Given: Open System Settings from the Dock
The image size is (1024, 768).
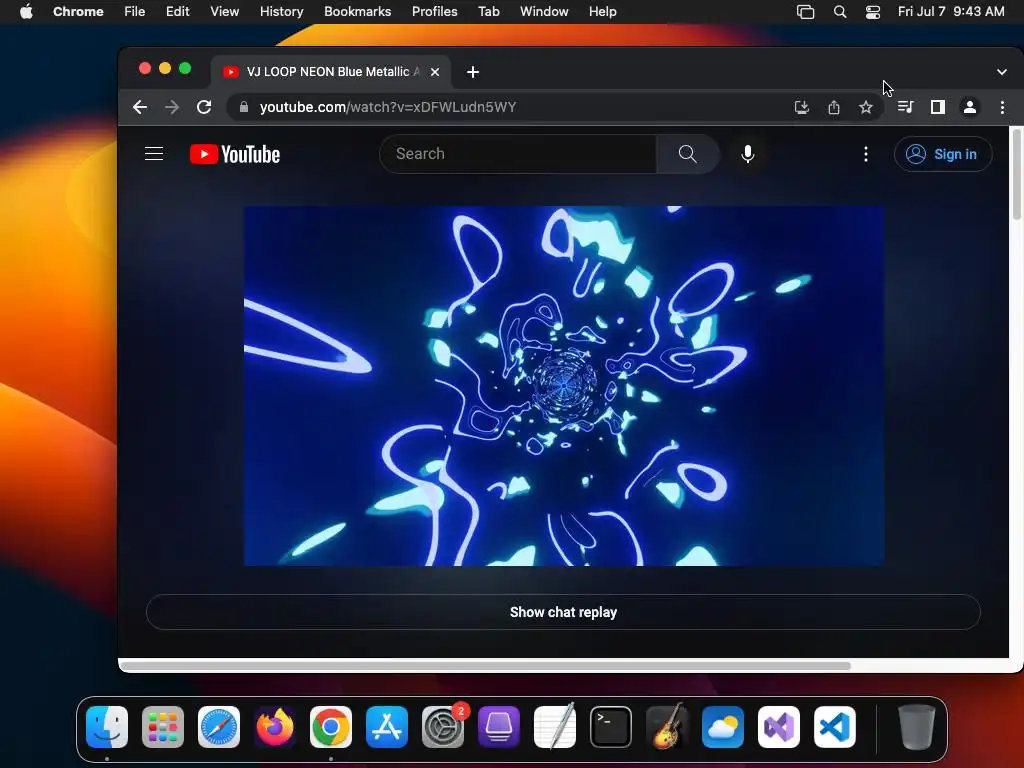Looking at the screenshot, I should [x=443, y=727].
